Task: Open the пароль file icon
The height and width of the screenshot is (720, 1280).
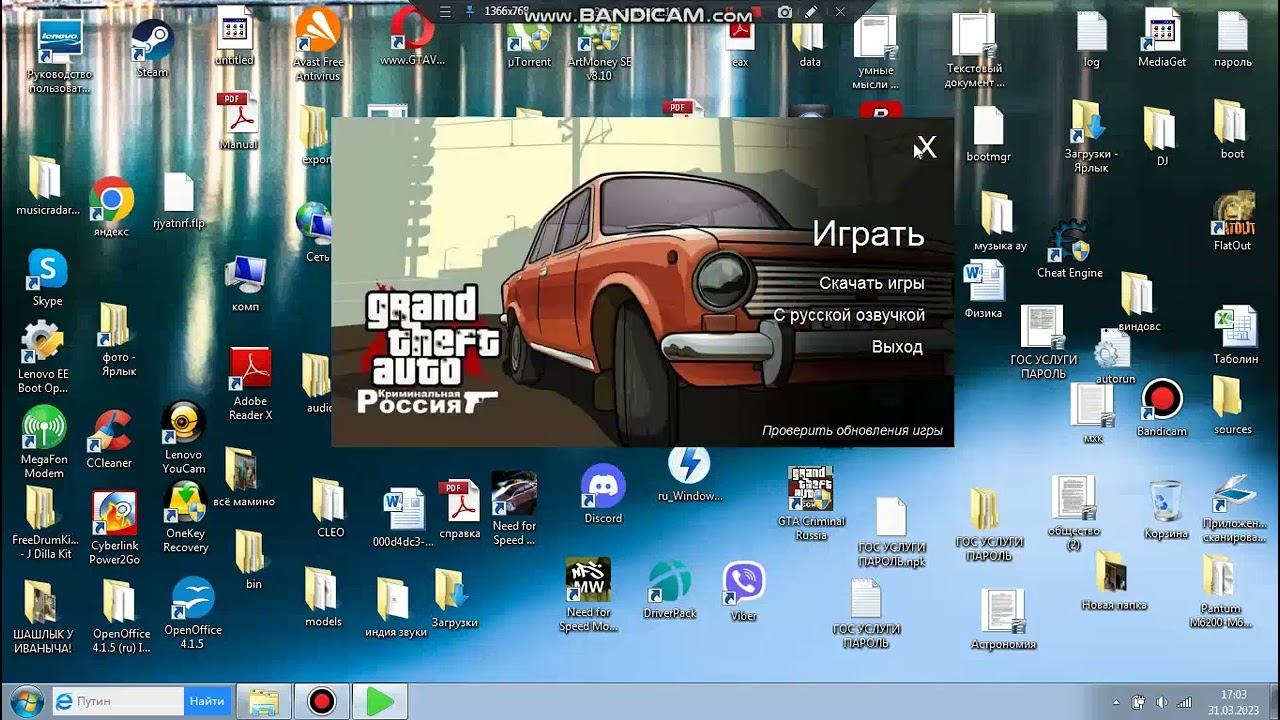Action: point(1232,40)
